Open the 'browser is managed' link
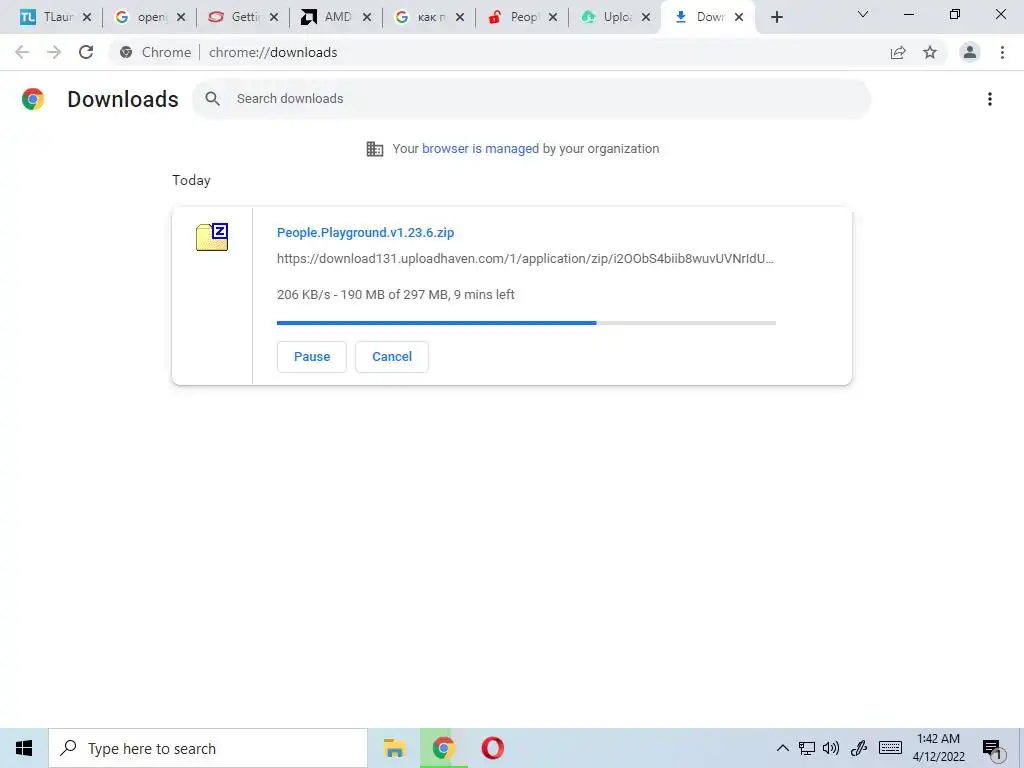Screen dimensions: 1024x768 (x=480, y=149)
